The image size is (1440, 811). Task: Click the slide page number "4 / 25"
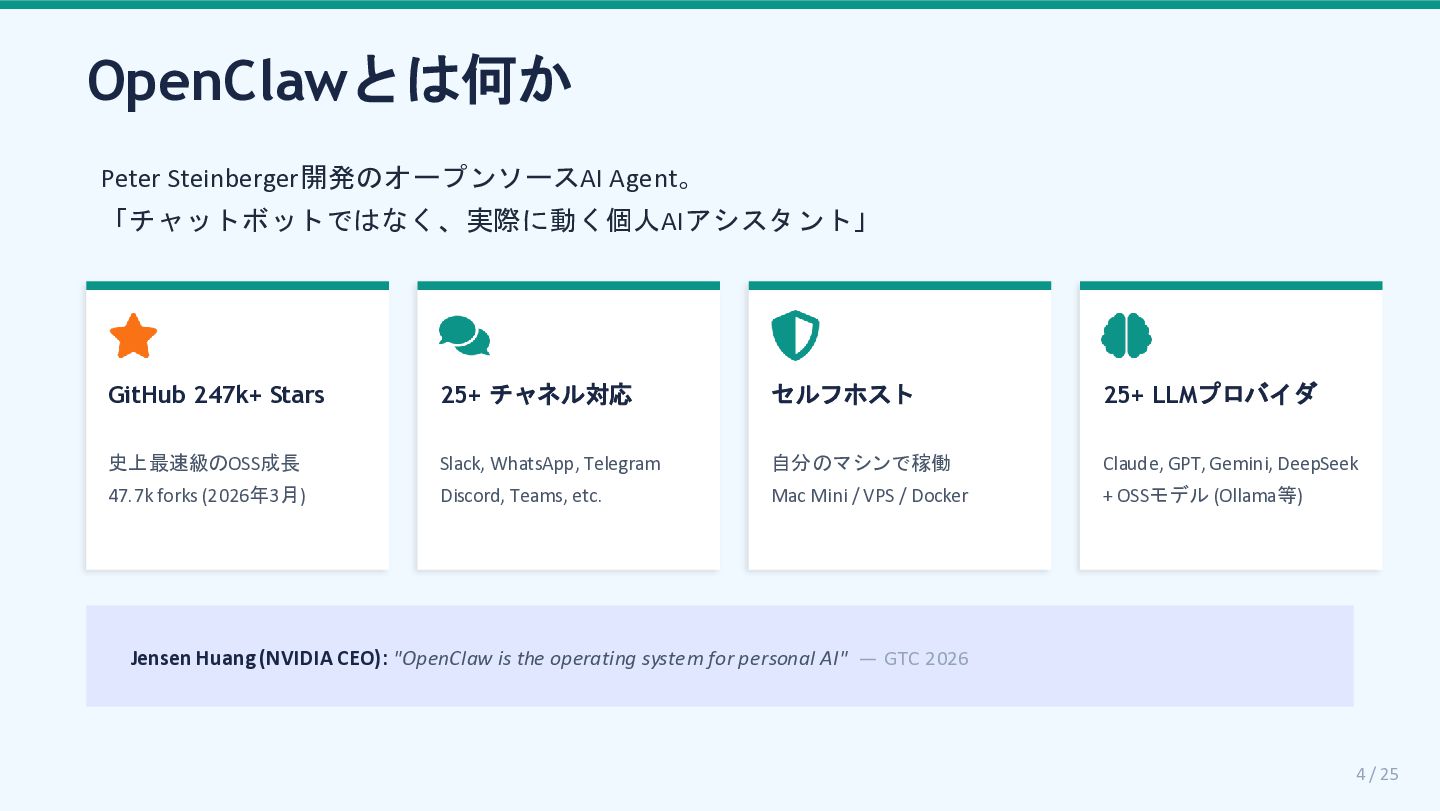(x=1377, y=774)
